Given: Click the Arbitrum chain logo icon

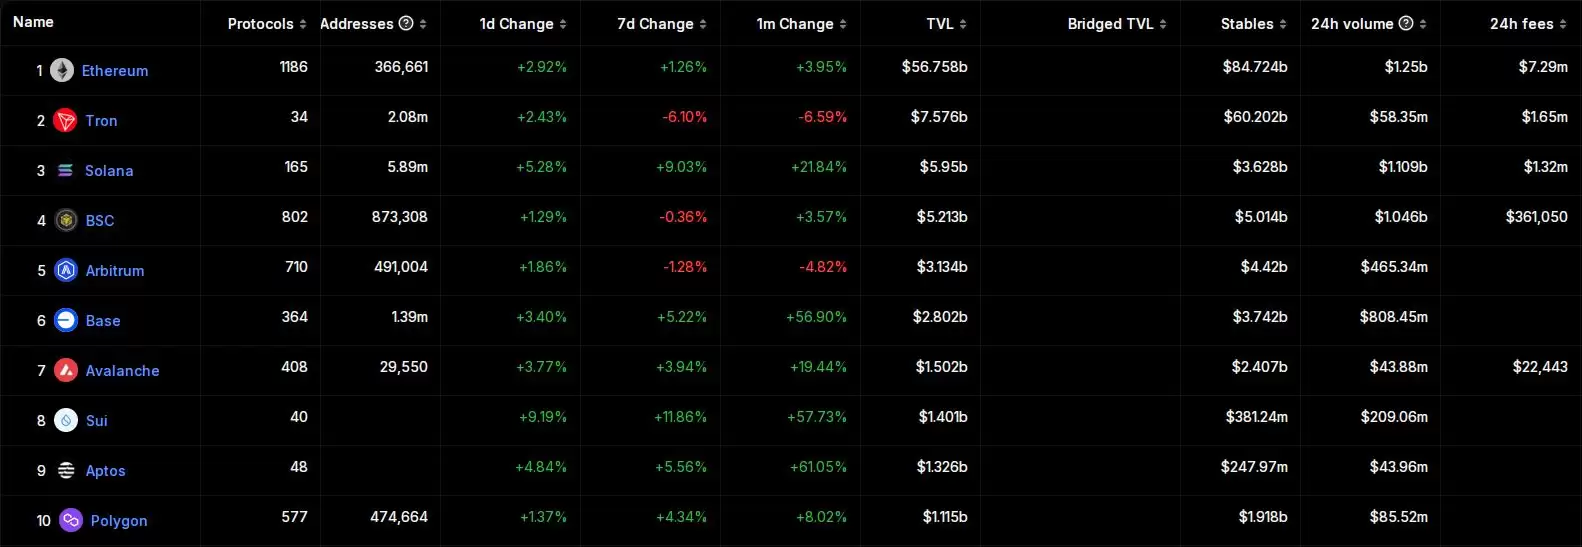Looking at the screenshot, I should [66, 270].
